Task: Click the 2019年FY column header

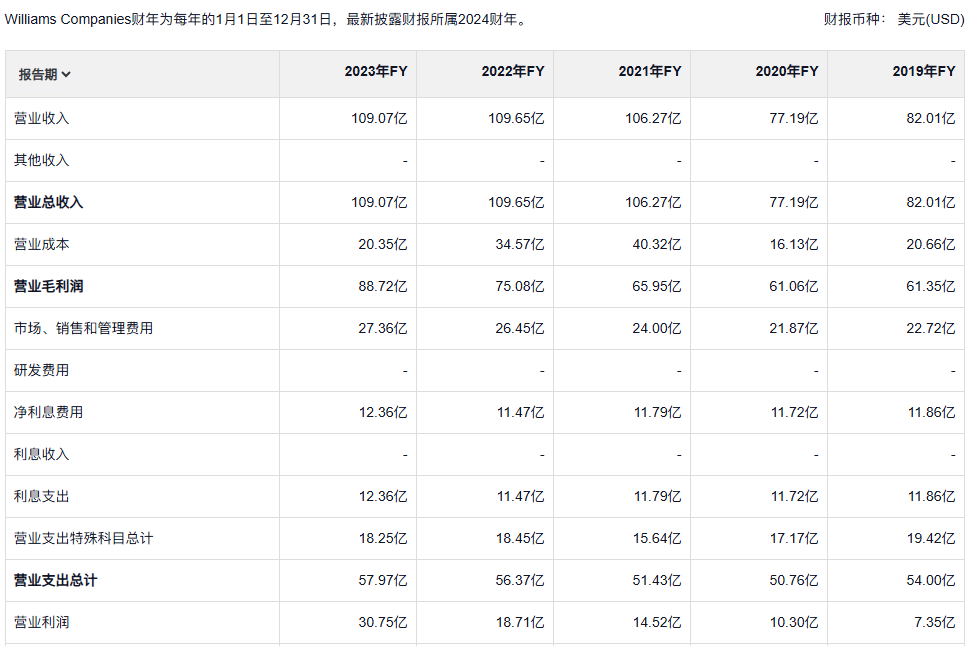Action: pos(923,71)
